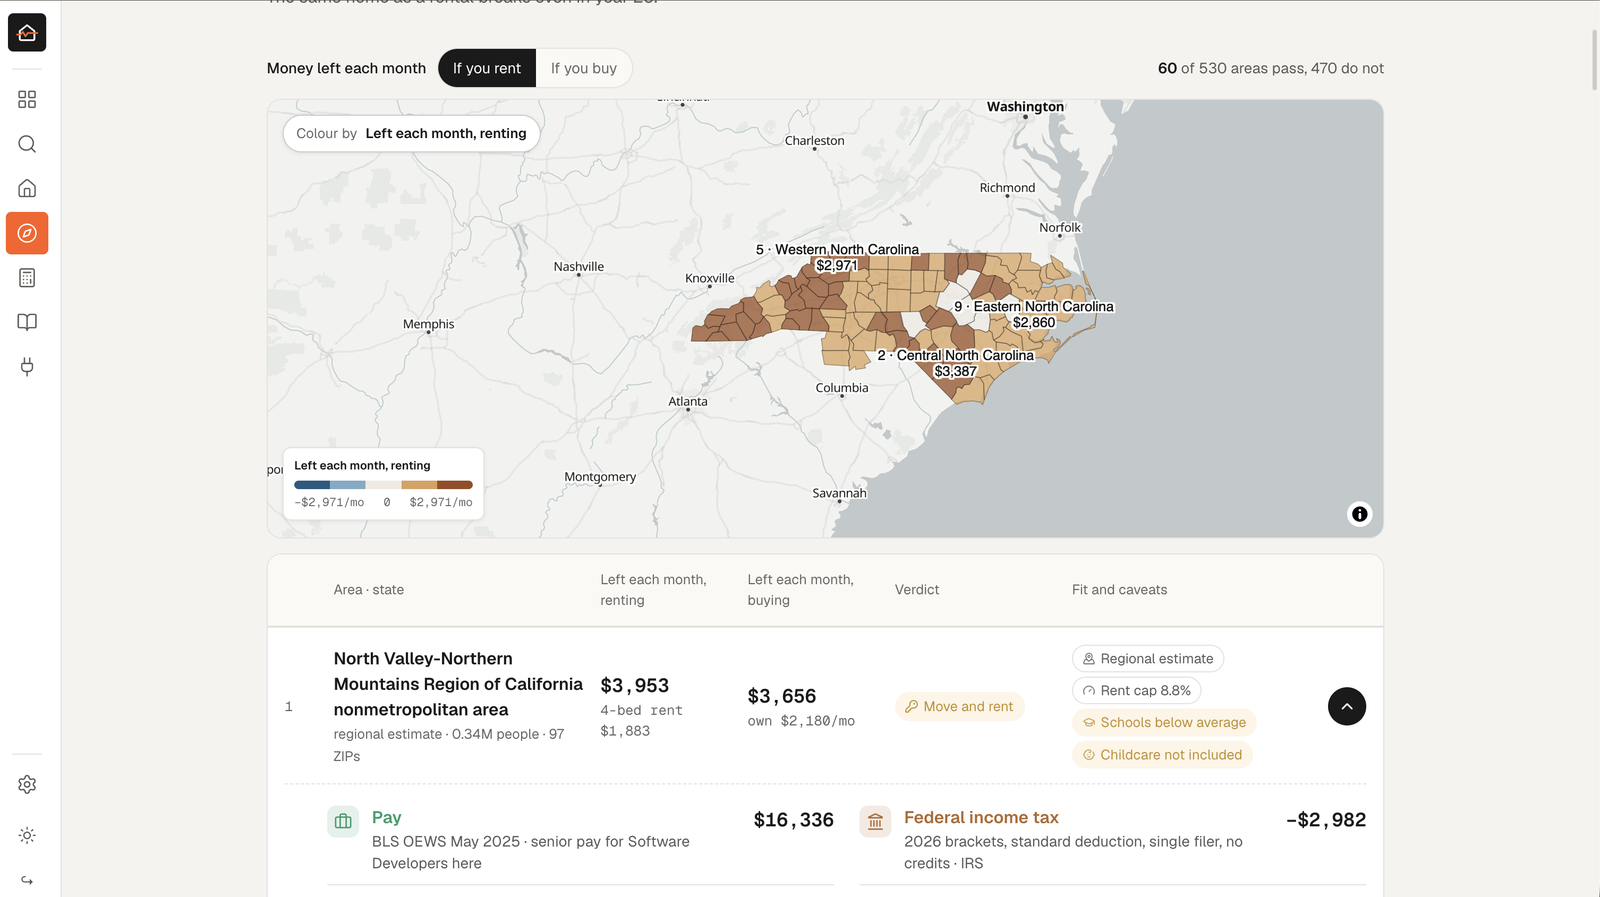Click the Federal income tax bank icon
The width and height of the screenshot is (1600, 897).
(x=875, y=821)
